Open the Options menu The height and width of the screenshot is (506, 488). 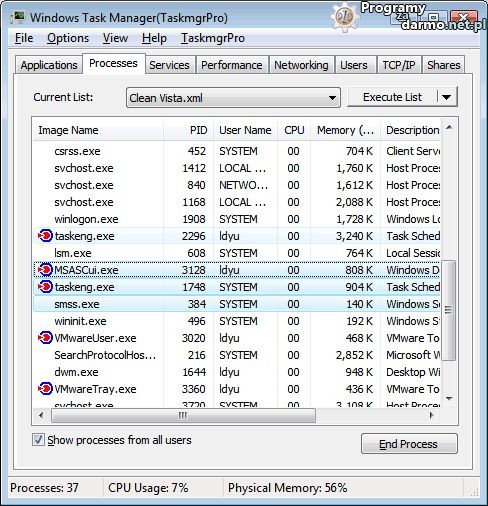coord(68,38)
